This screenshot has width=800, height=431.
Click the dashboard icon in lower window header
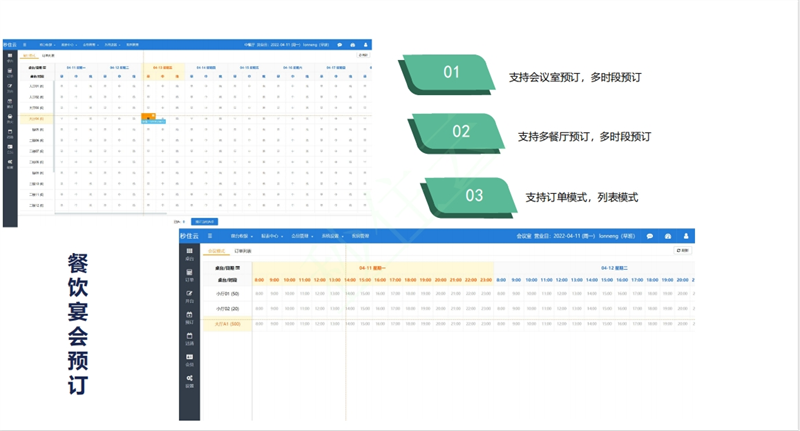pyautogui.click(x=668, y=237)
